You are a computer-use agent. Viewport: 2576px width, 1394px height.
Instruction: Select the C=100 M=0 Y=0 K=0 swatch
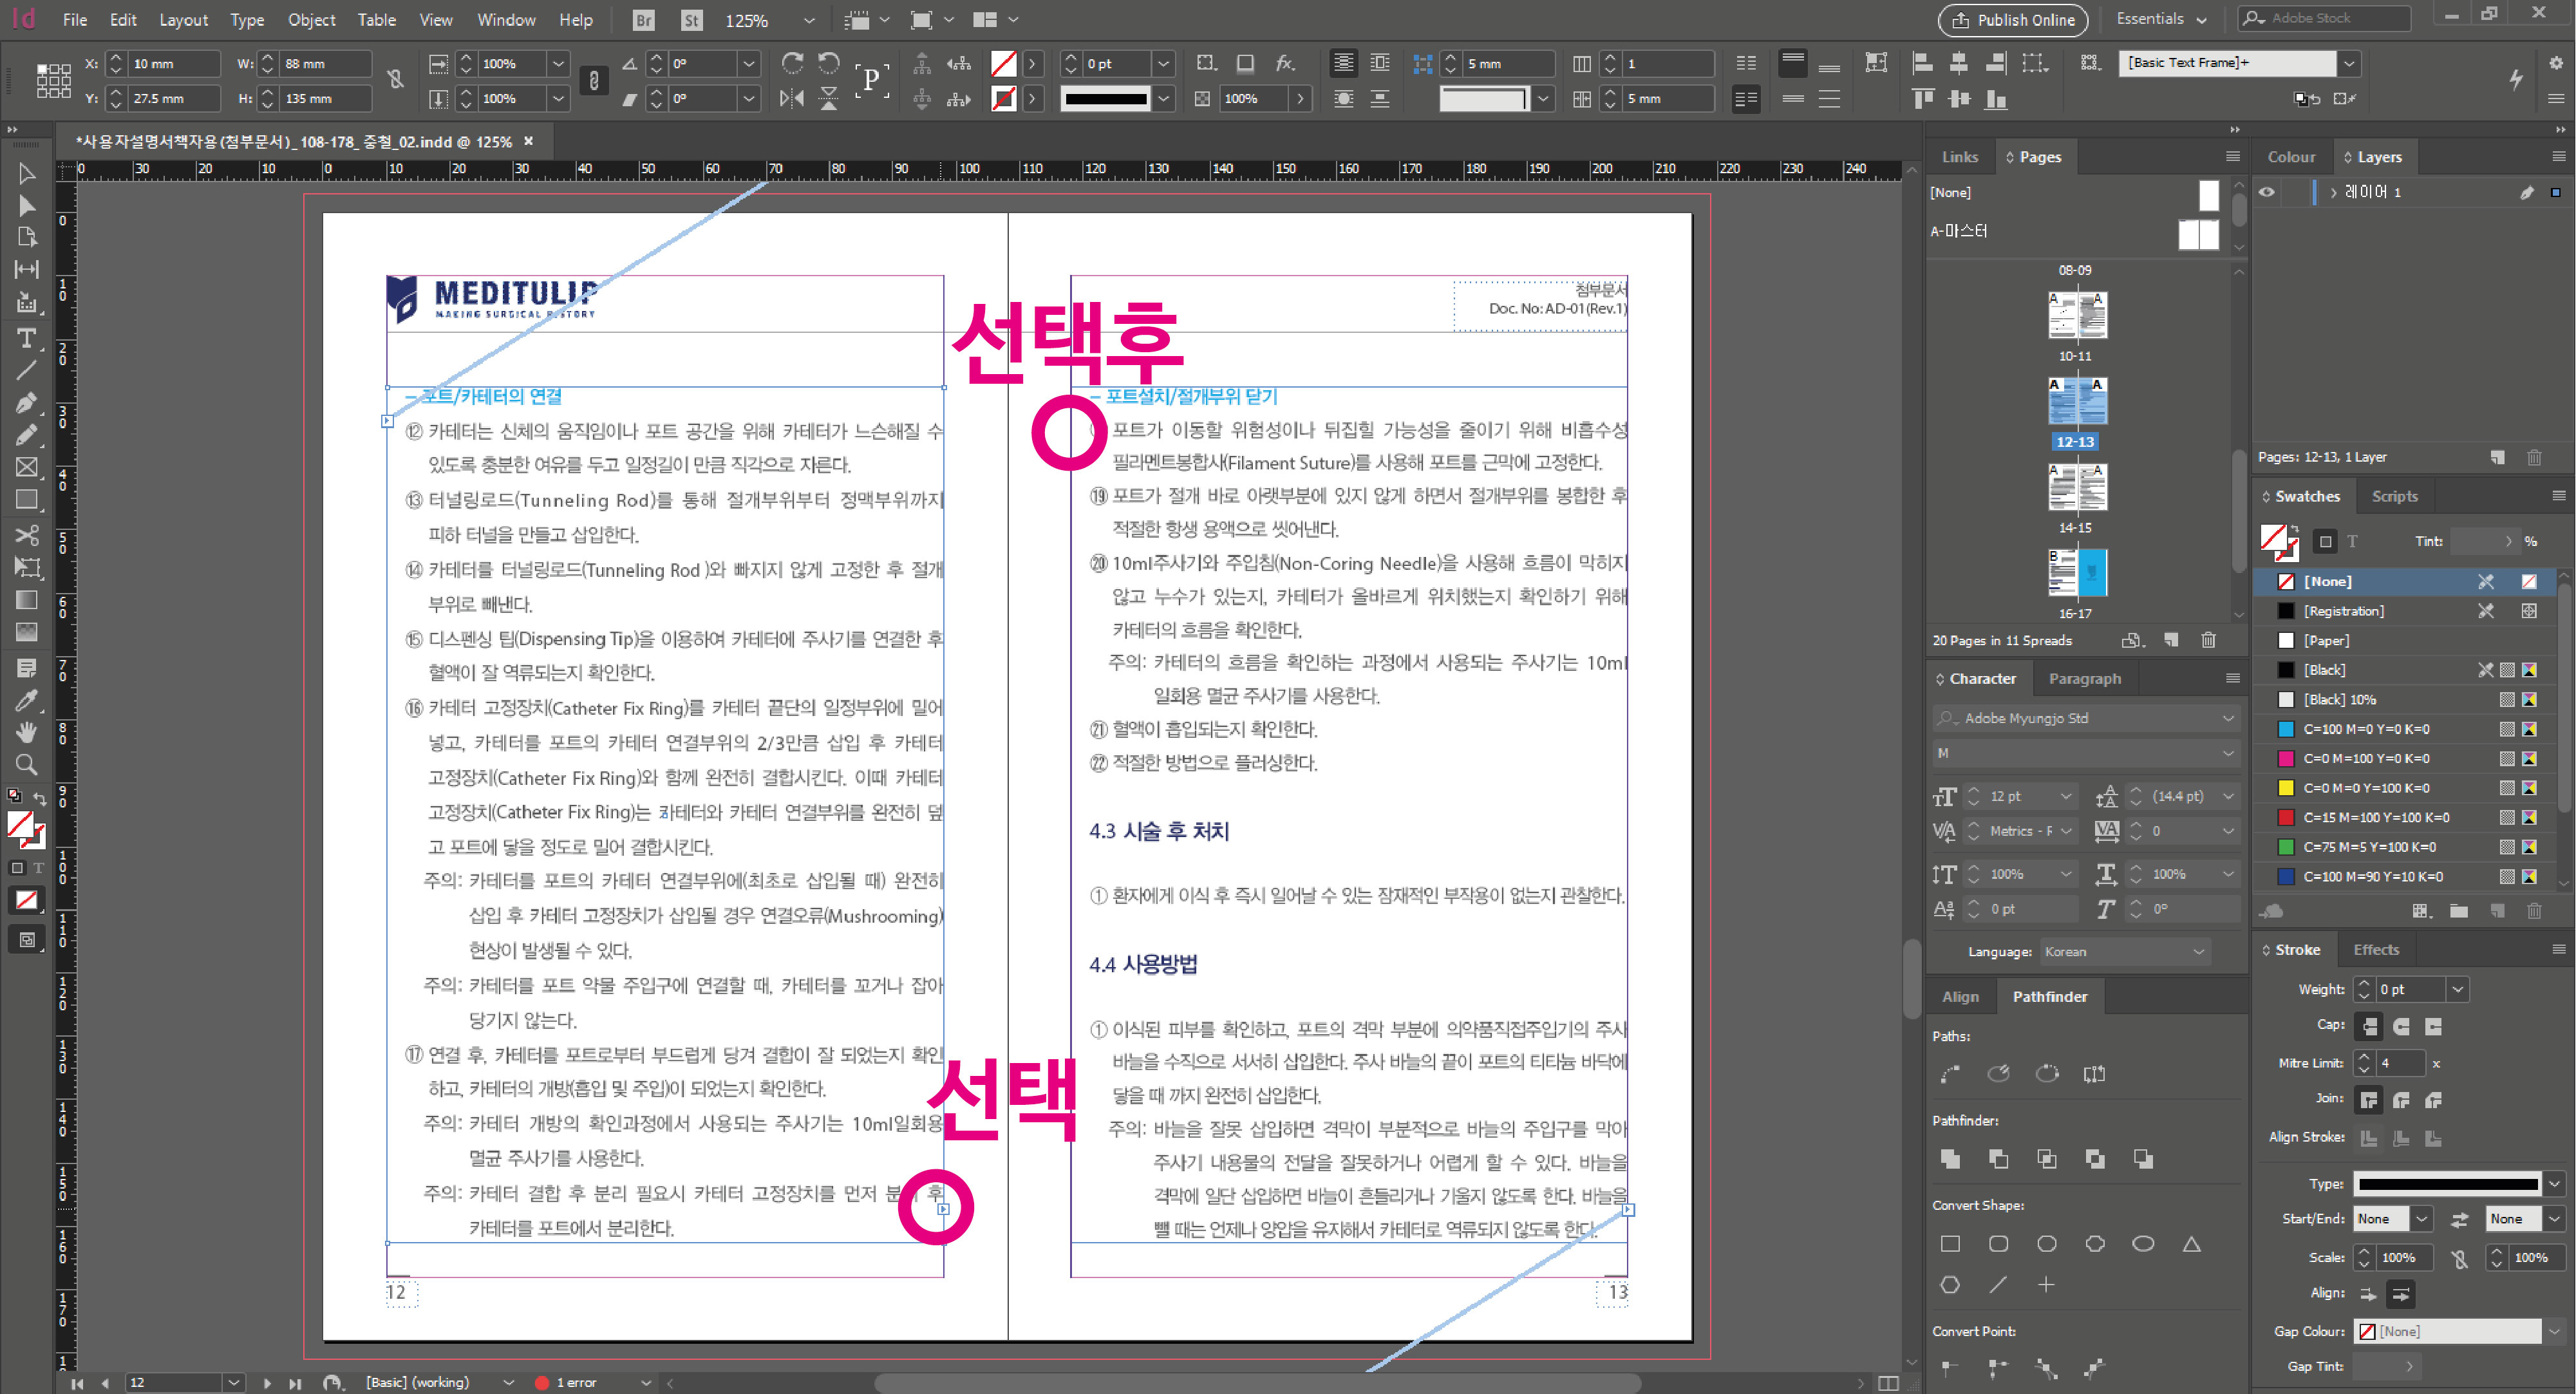point(2405,729)
